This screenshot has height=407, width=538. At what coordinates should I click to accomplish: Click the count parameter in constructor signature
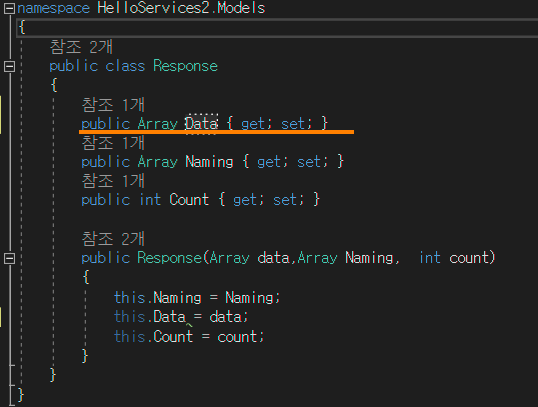469,258
